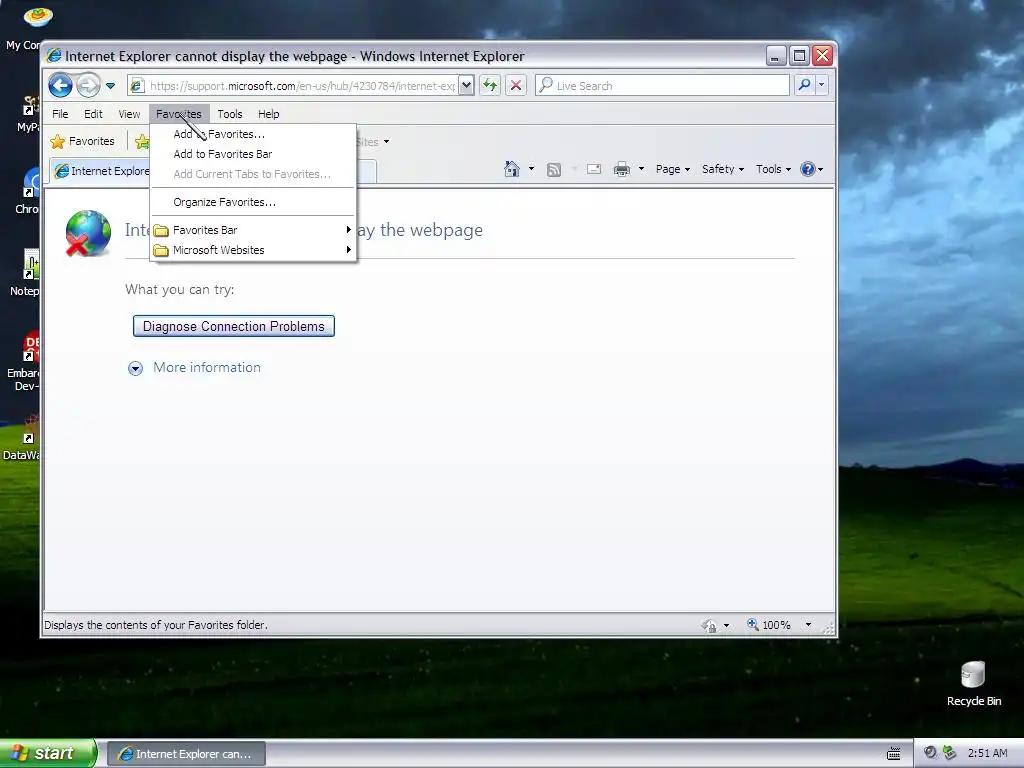Image resolution: width=1024 pixels, height=768 pixels.
Task: Open the zoom level dropdown arrow
Action: click(808, 625)
